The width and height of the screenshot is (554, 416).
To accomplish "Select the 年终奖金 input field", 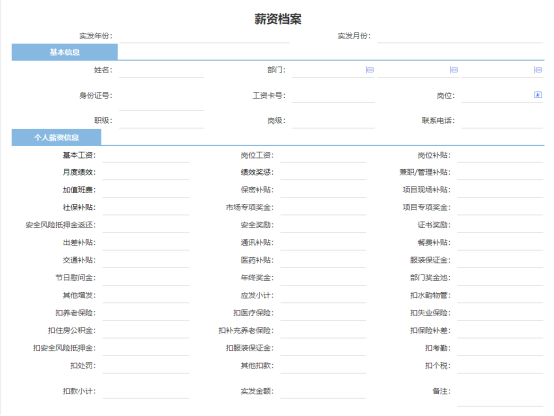I will [x=323, y=279].
